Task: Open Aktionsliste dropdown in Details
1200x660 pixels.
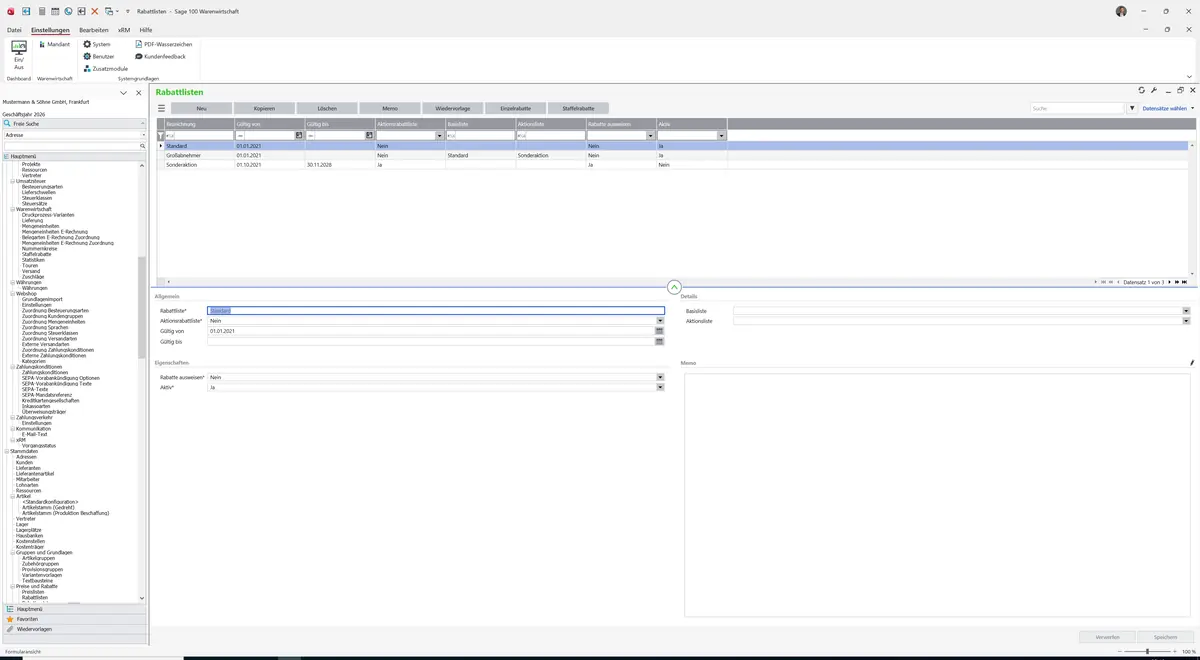Action: 1186,321
